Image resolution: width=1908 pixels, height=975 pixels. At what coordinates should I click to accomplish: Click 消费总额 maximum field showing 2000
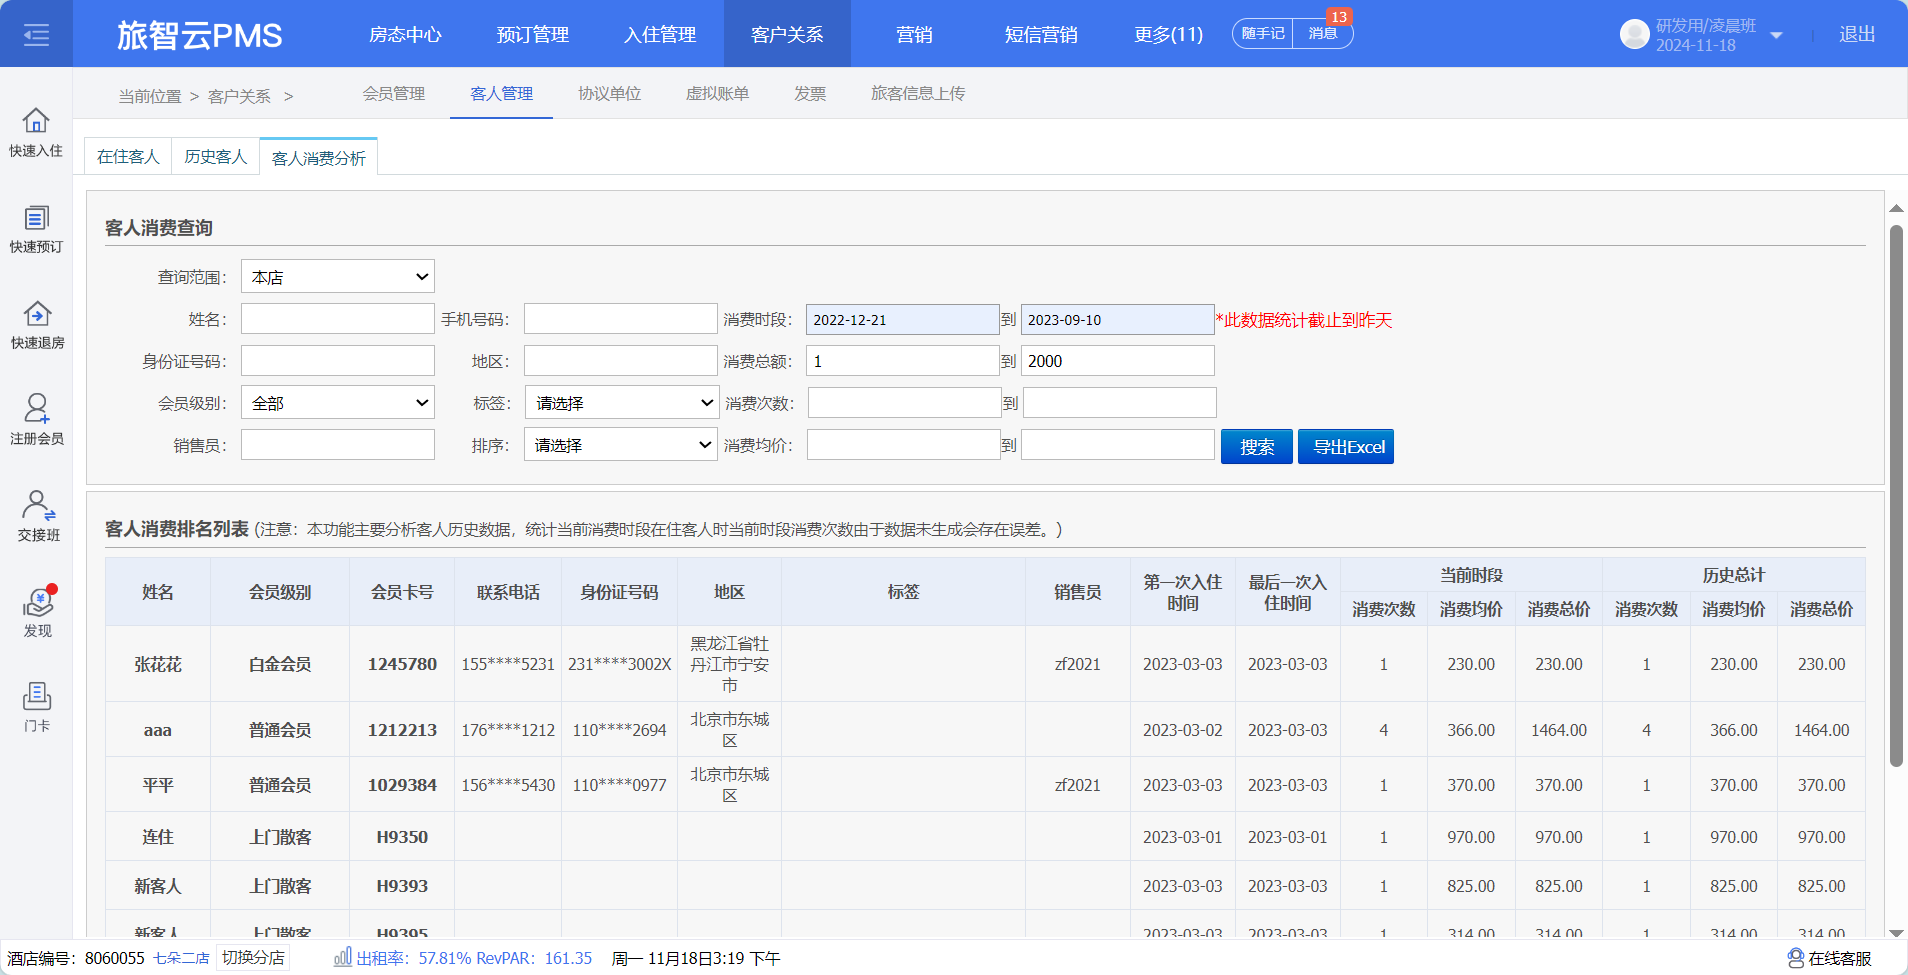coord(1118,361)
